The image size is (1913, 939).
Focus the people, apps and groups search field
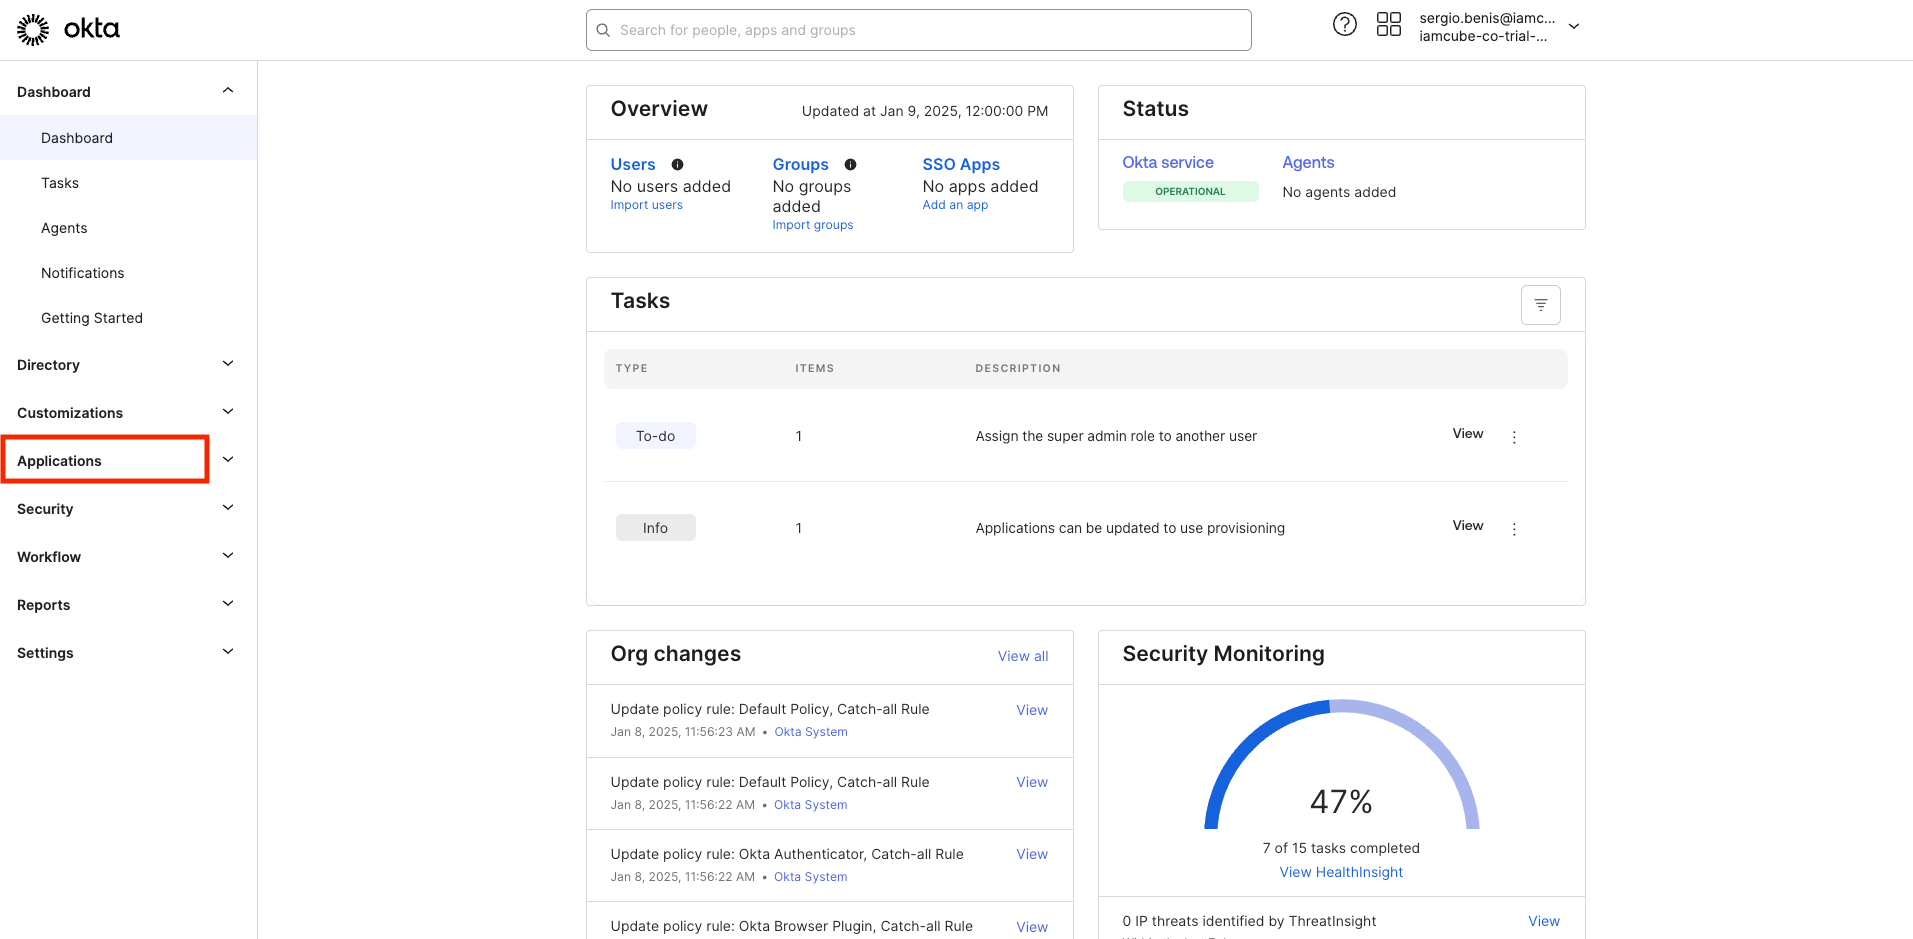tap(918, 30)
